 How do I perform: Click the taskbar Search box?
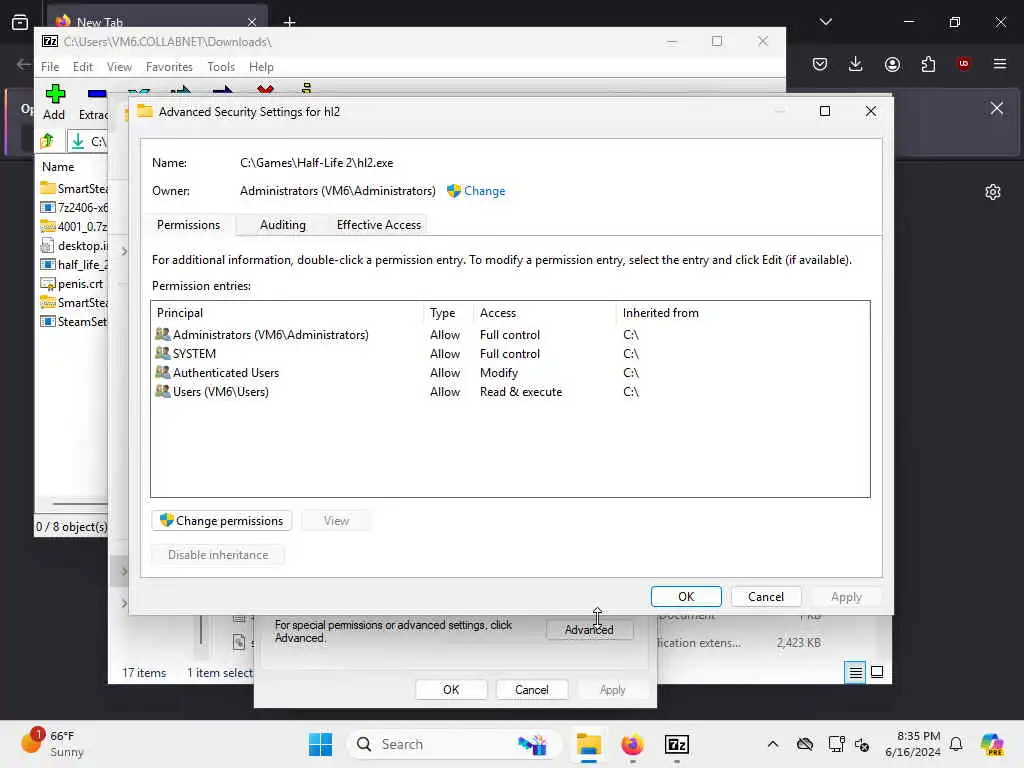point(455,744)
